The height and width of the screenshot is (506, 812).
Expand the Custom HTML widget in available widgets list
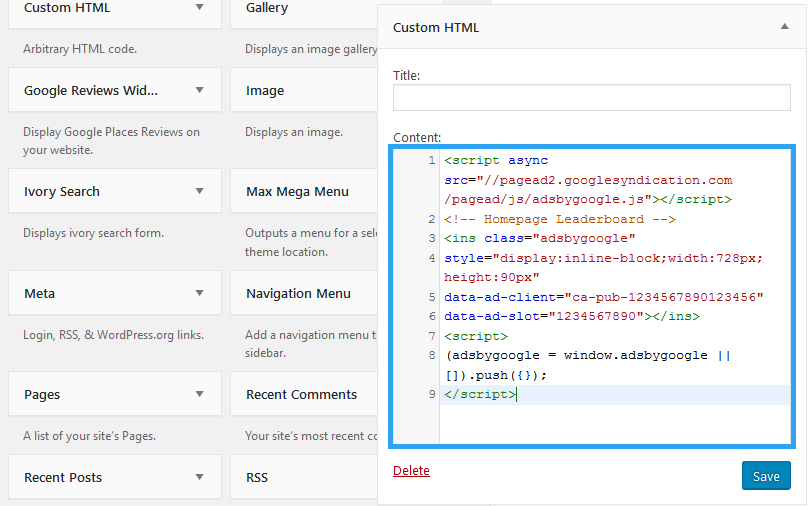(x=199, y=8)
